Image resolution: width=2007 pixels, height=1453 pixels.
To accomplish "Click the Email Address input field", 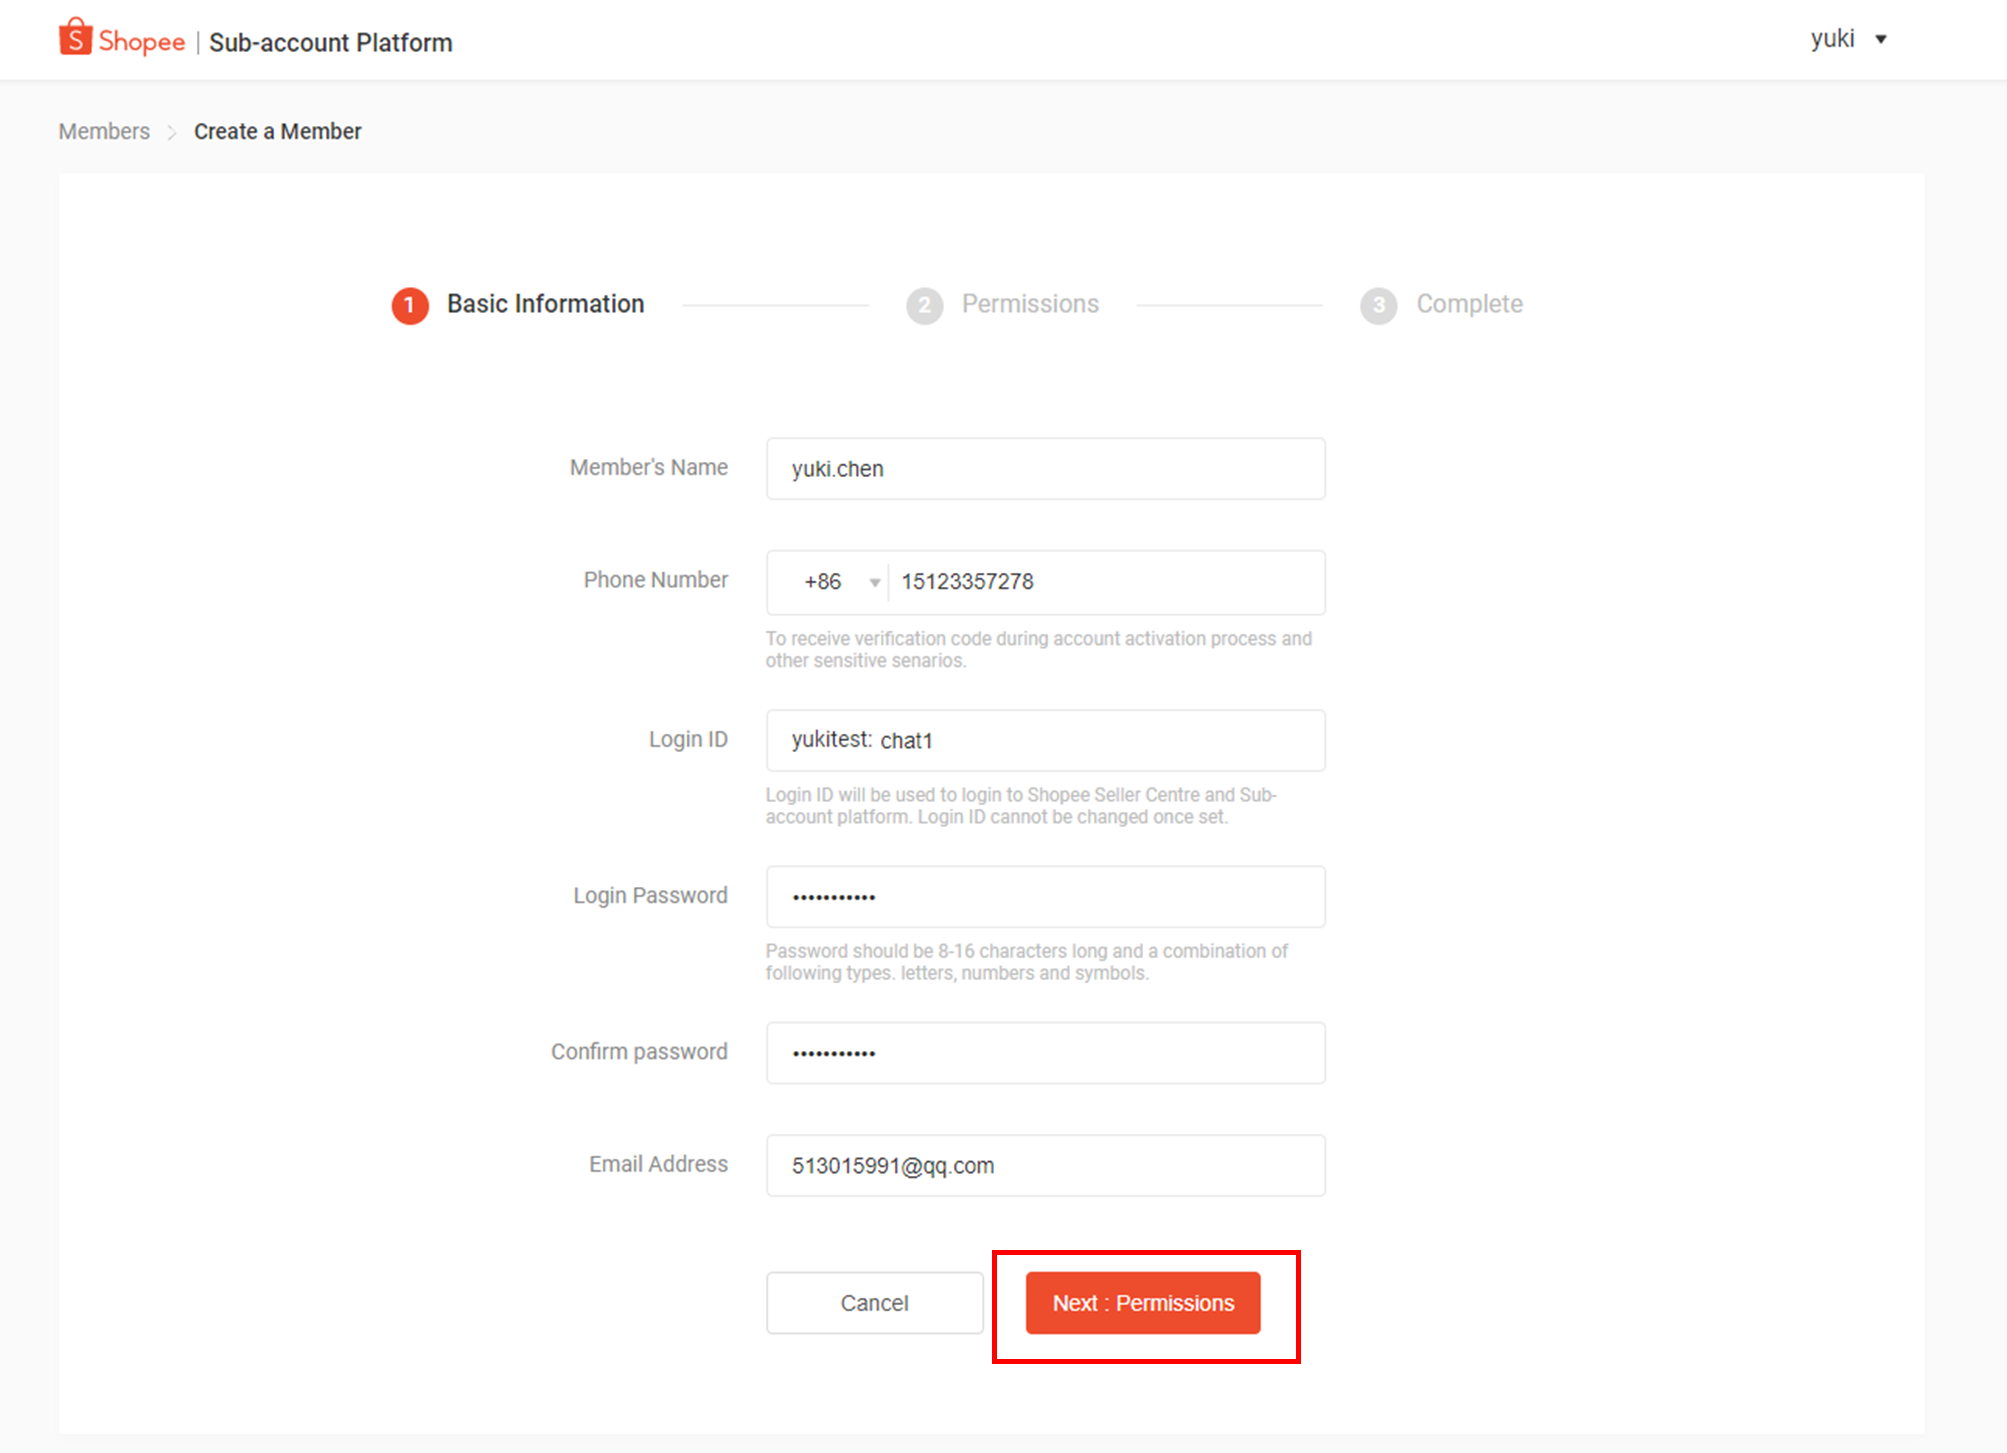I will pos(1045,1166).
